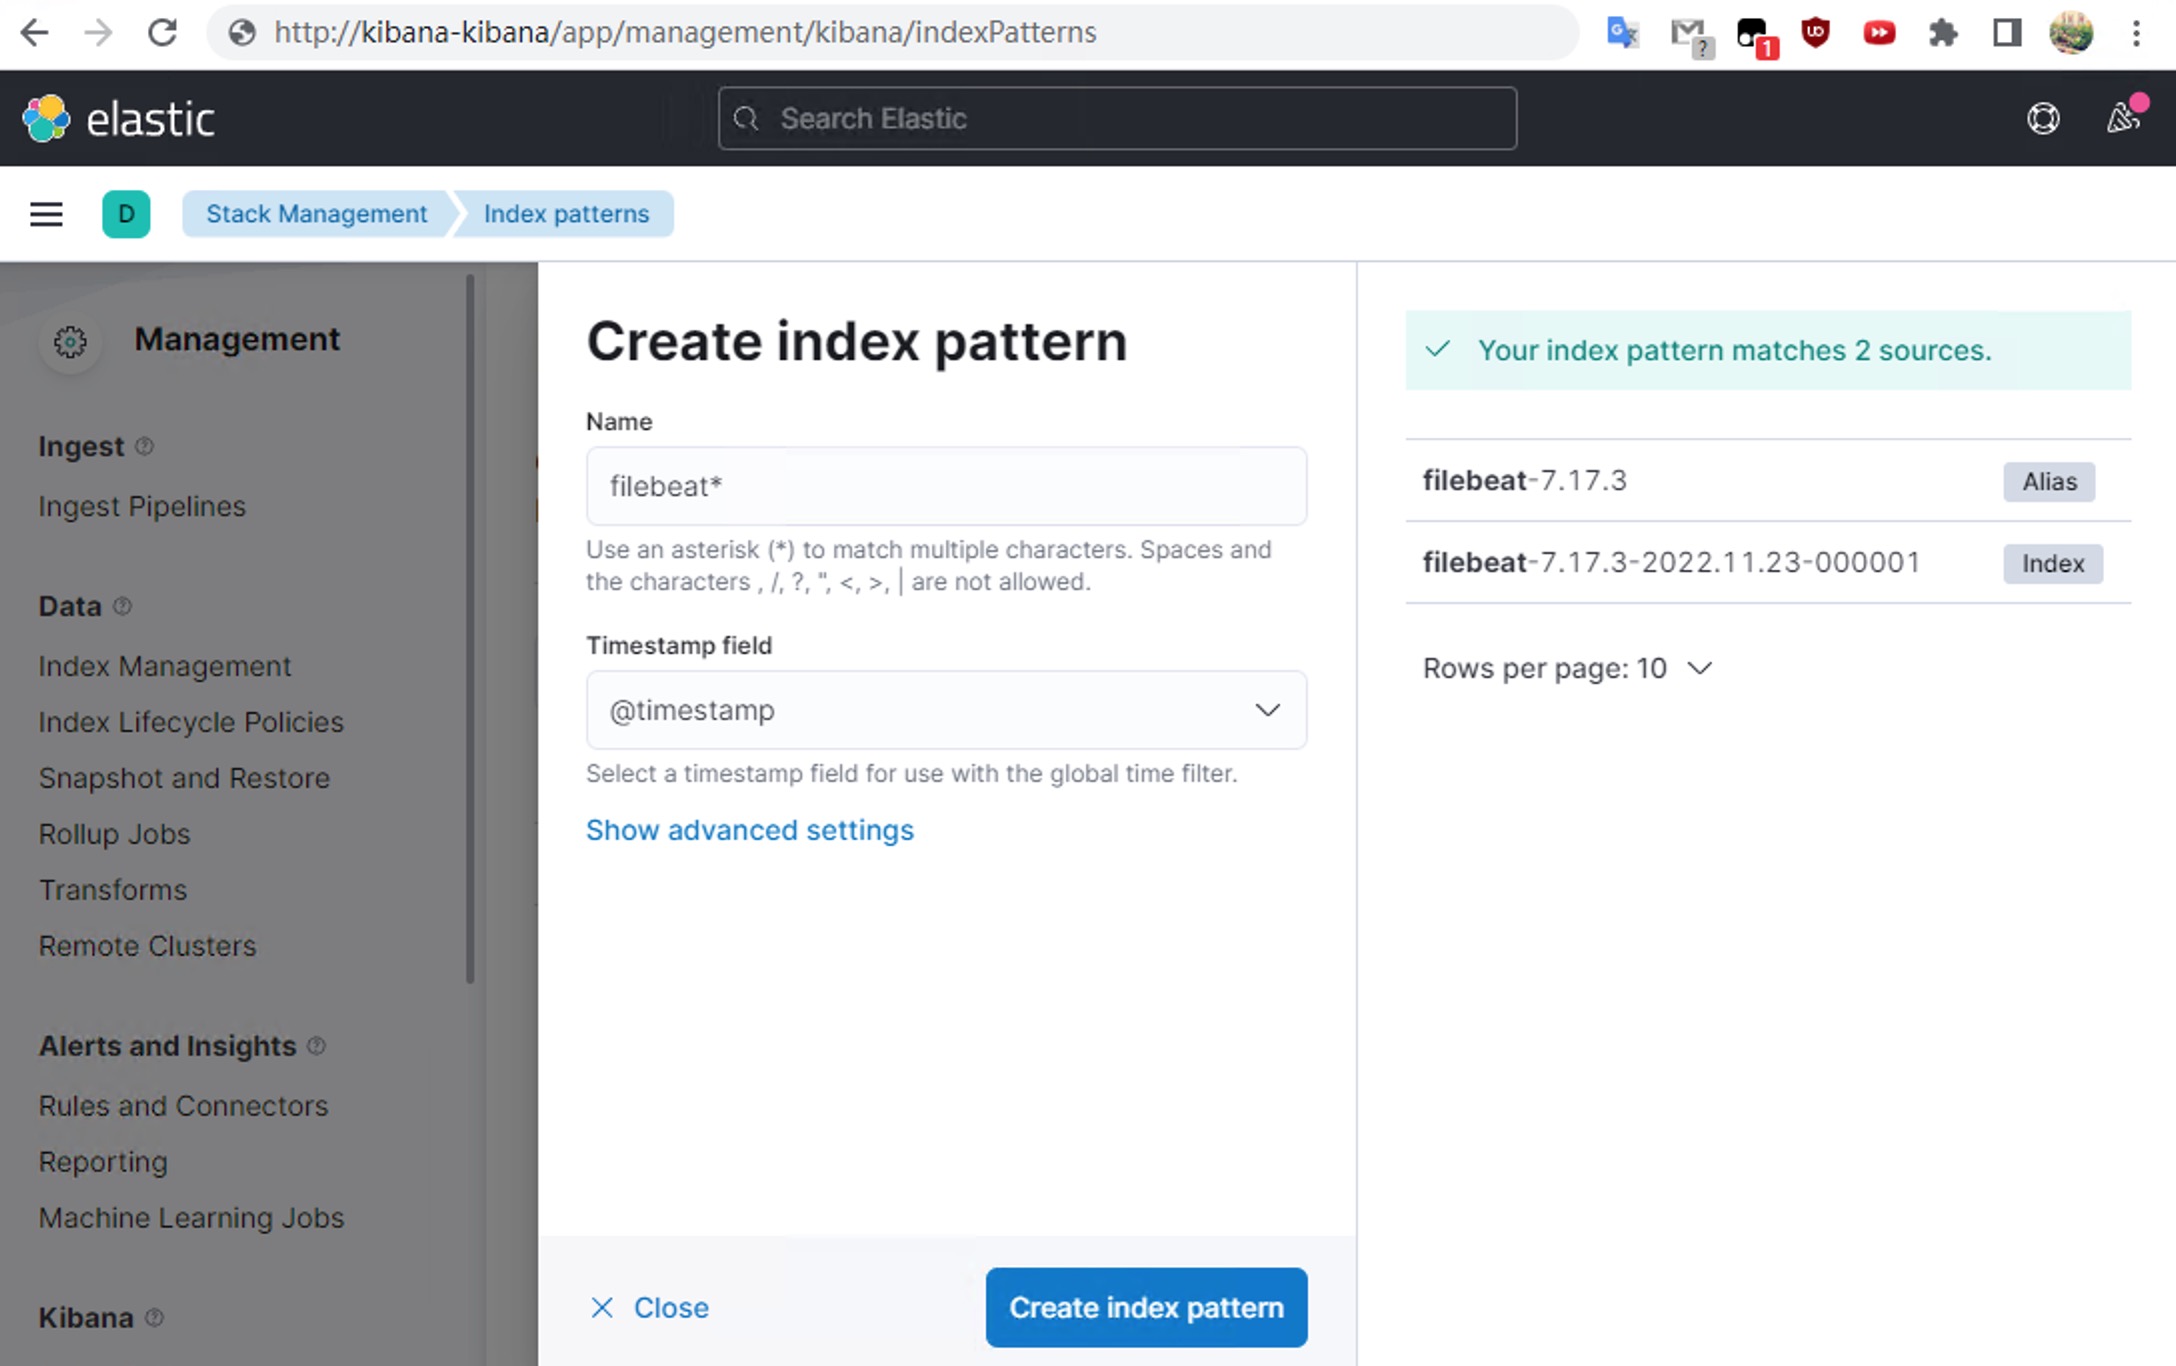The height and width of the screenshot is (1366, 2176).
Task: Click the D space avatar
Action: click(x=126, y=214)
